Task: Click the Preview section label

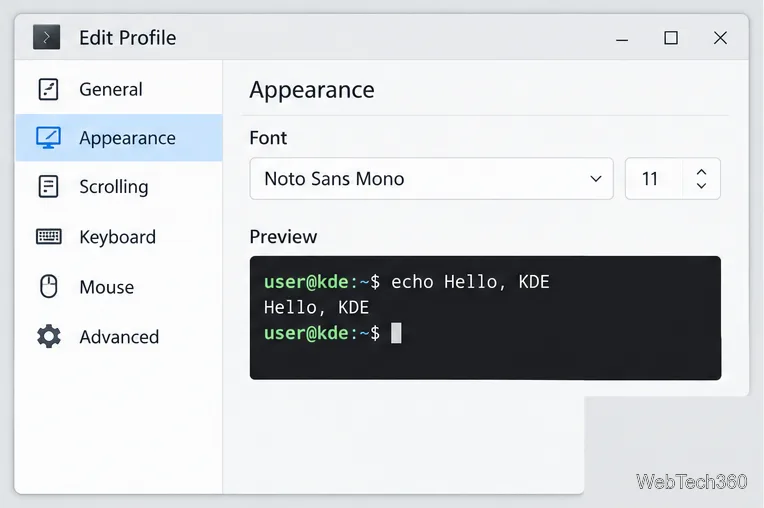Action: (x=283, y=237)
